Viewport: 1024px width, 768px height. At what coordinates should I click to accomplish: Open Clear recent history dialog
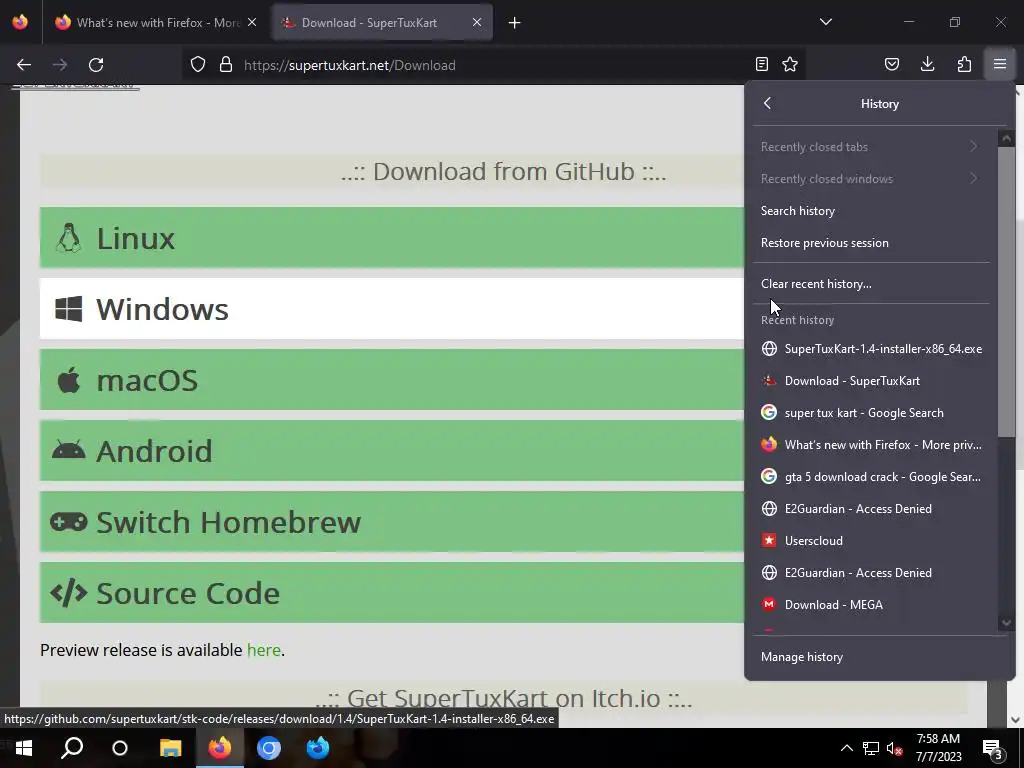click(871, 284)
